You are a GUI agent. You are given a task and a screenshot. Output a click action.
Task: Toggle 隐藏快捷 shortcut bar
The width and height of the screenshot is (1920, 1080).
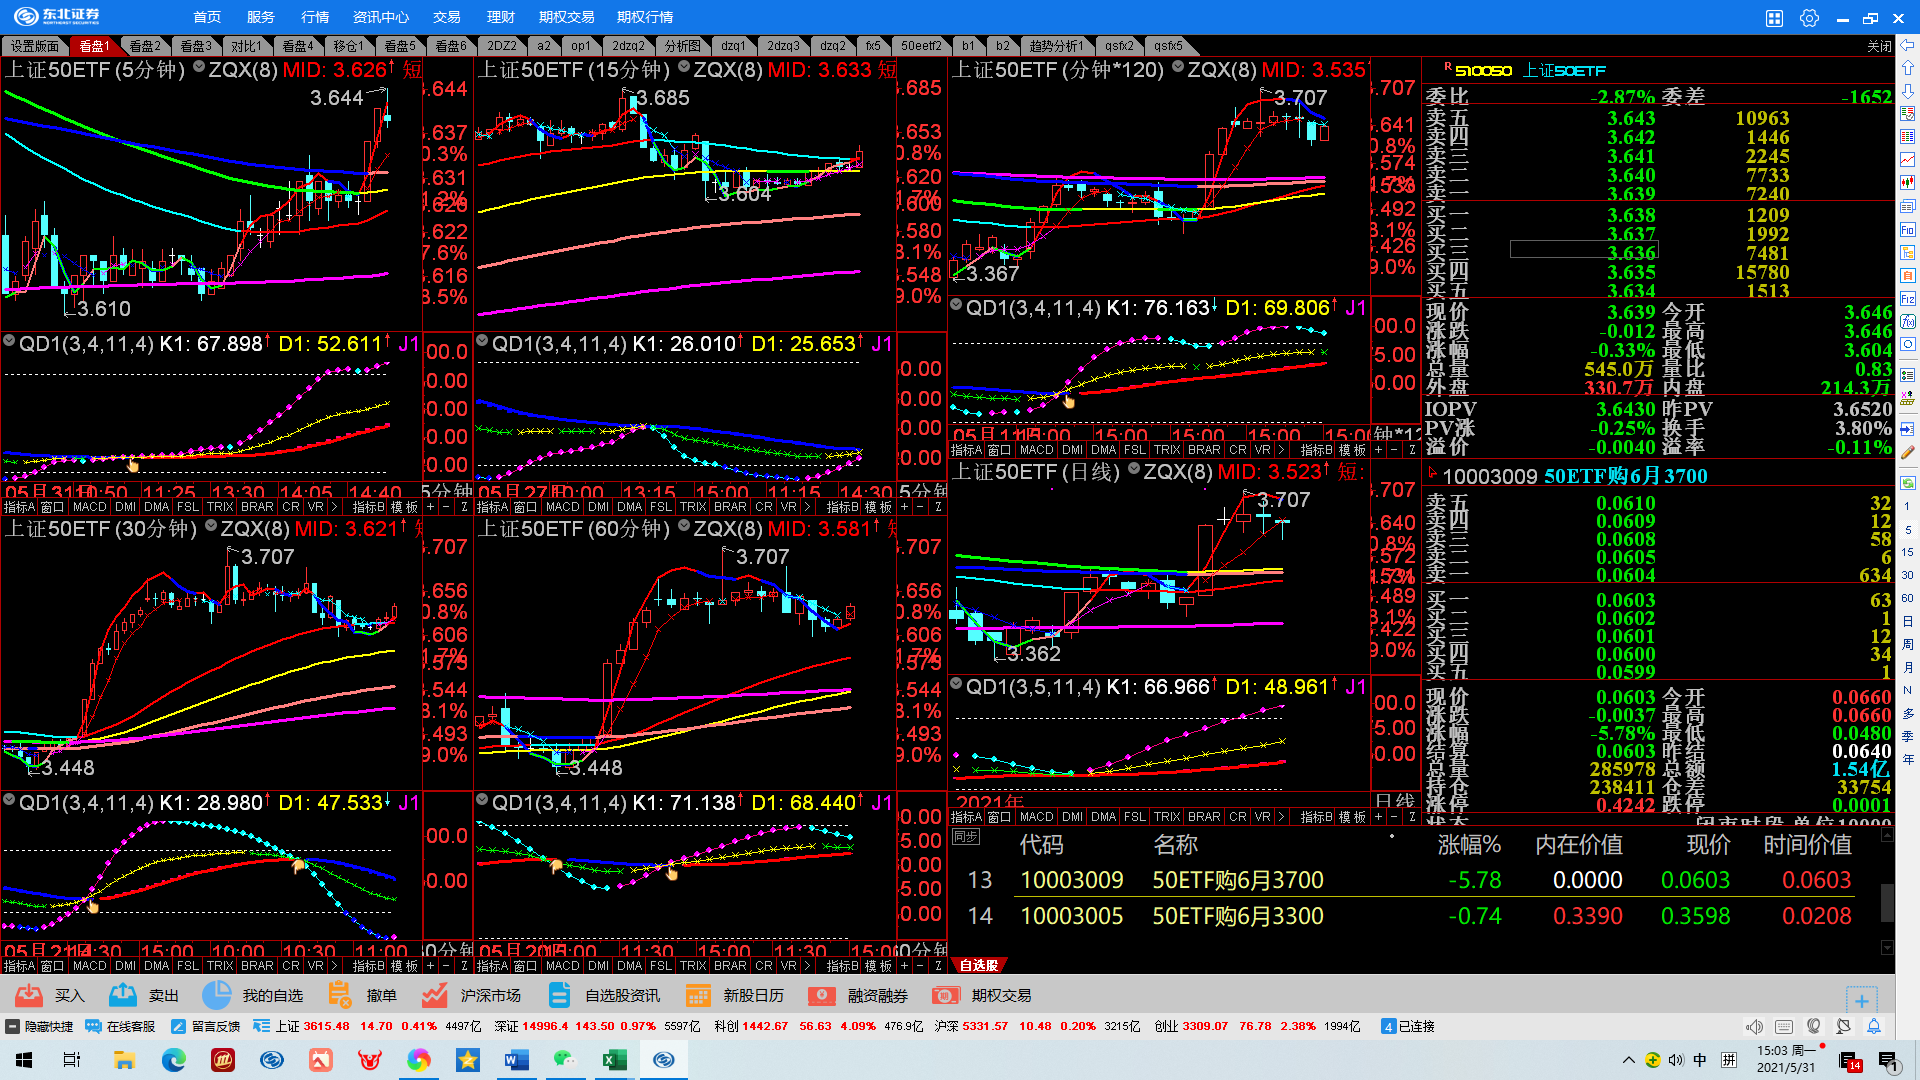point(40,1026)
